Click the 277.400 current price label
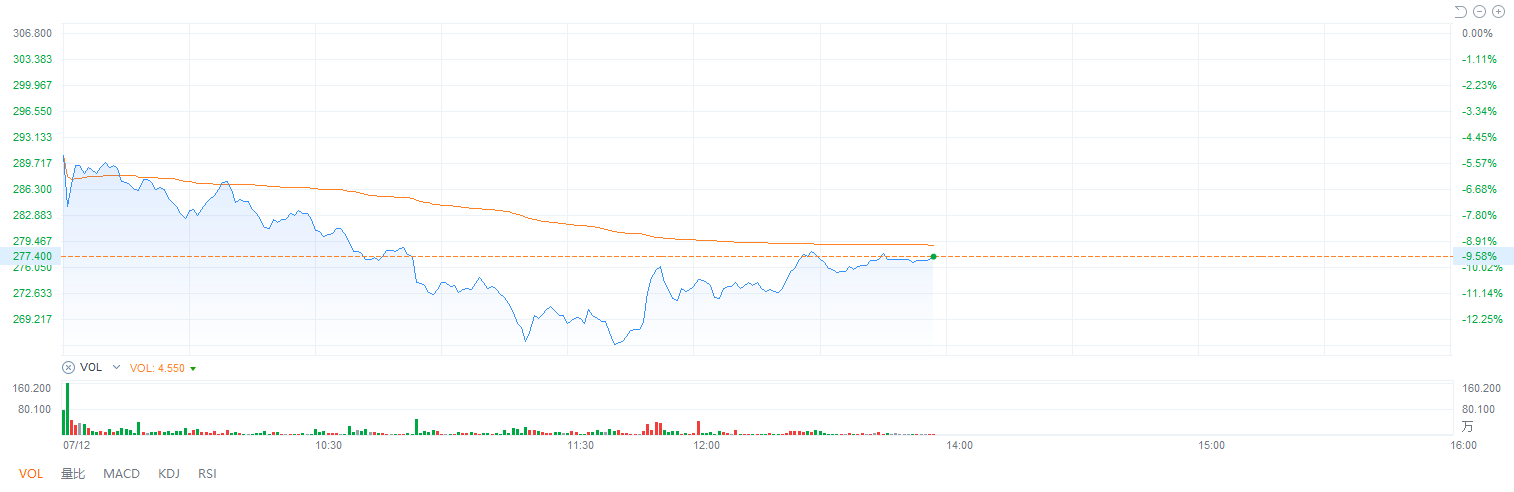The height and width of the screenshot is (492, 1514). [x=32, y=257]
